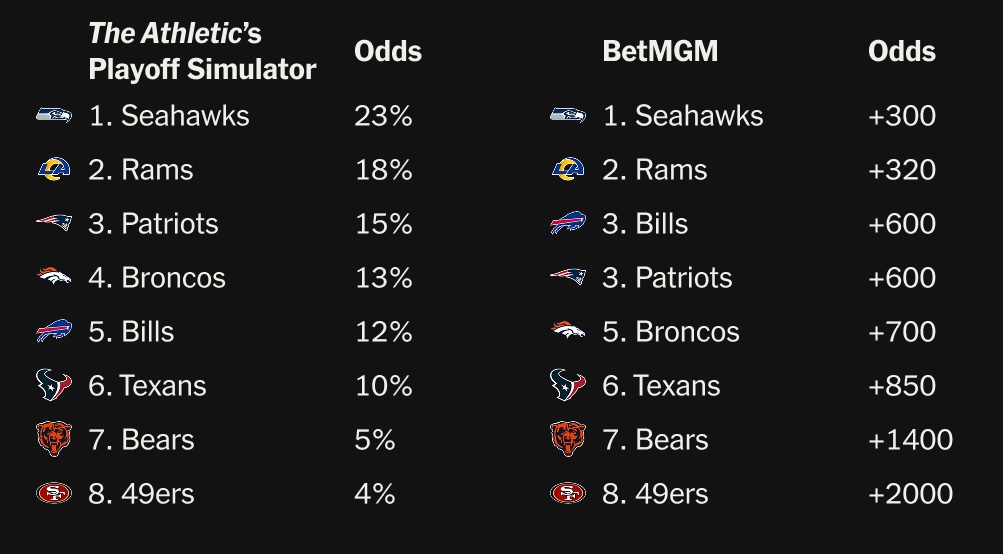Select the Seahawks 23% odds value
Screen dimensions: 1003x554
(383, 115)
